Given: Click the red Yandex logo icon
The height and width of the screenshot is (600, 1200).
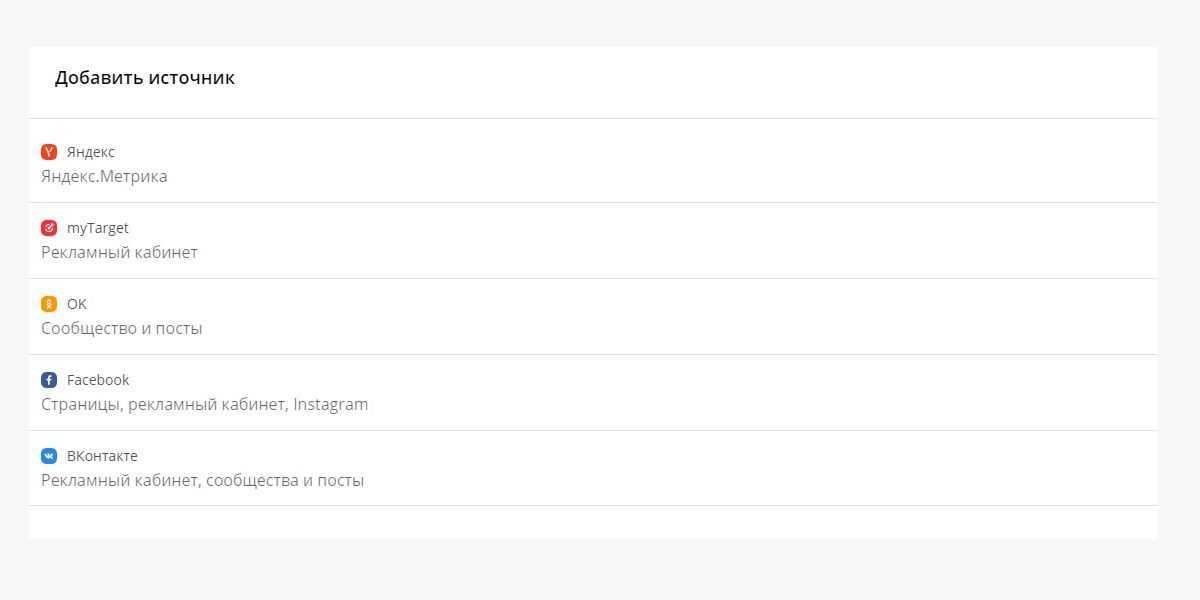Looking at the screenshot, I should [49, 152].
